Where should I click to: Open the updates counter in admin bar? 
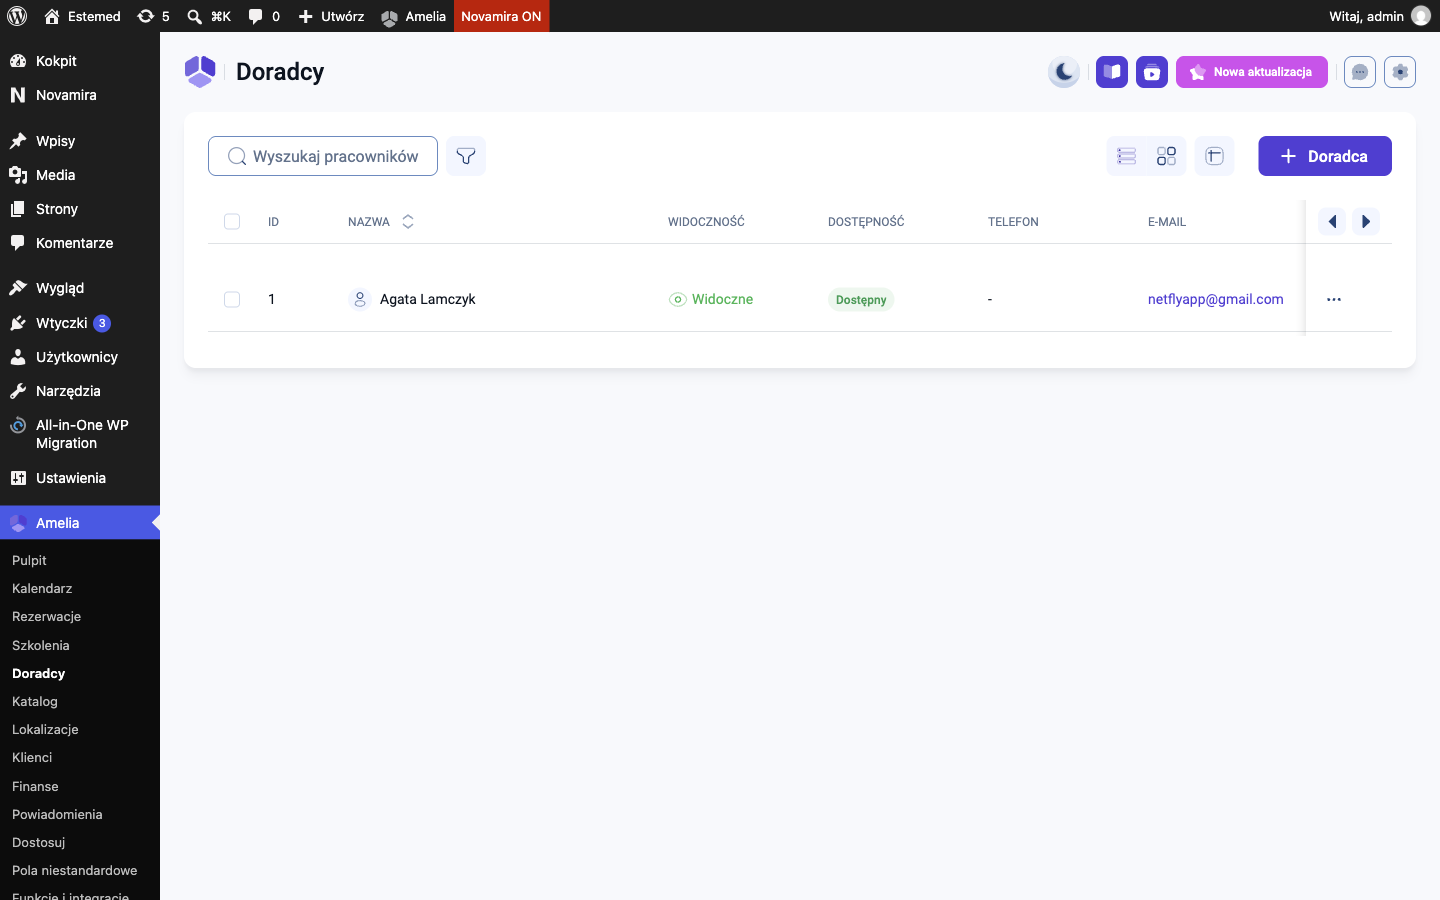tap(153, 16)
